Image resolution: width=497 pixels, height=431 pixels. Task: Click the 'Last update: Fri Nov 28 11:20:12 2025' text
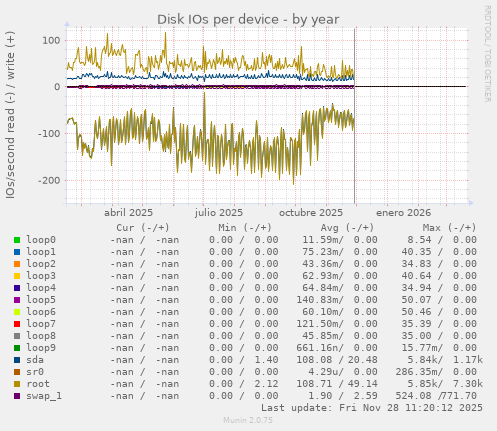click(372, 408)
